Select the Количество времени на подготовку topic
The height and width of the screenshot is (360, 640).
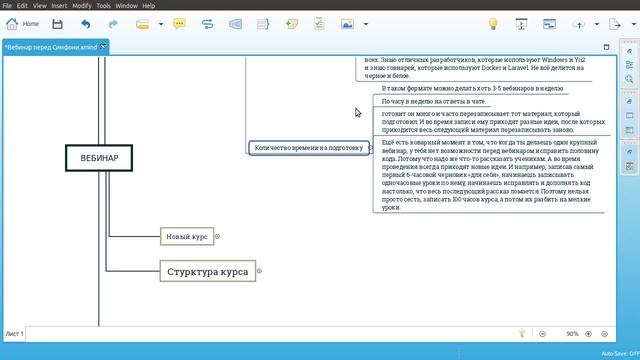[309, 148]
